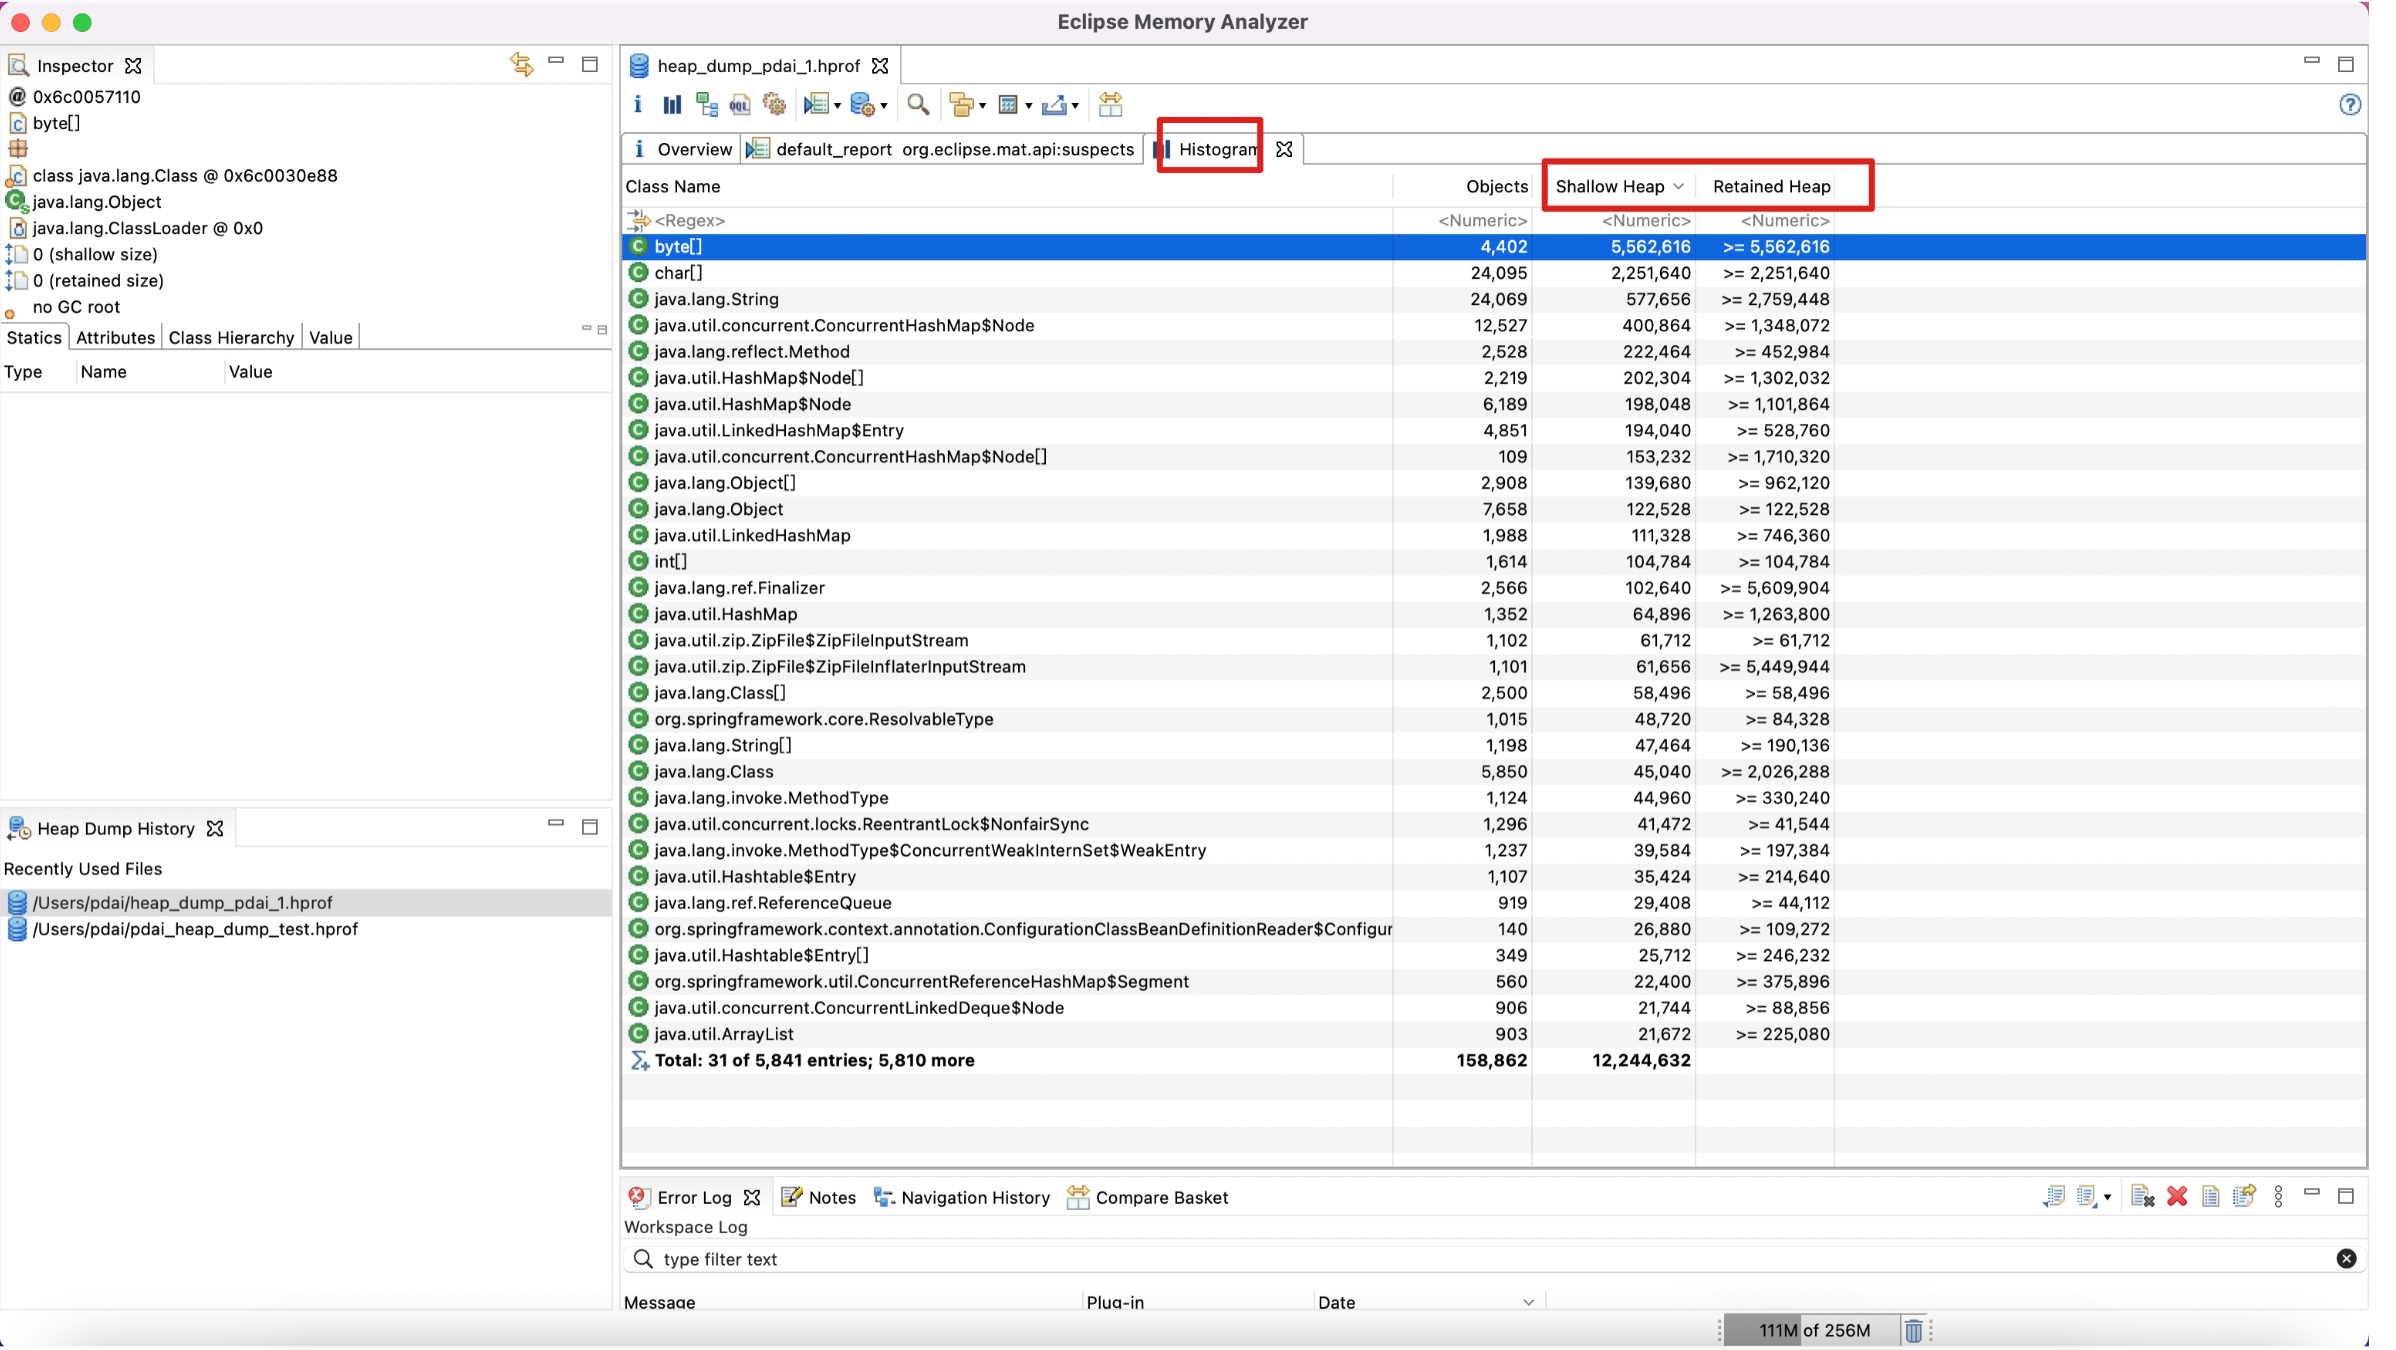Viewport: 2396px width, 1350px height.
Task: Open the OQL query editor
Action: tap(740, 105)
